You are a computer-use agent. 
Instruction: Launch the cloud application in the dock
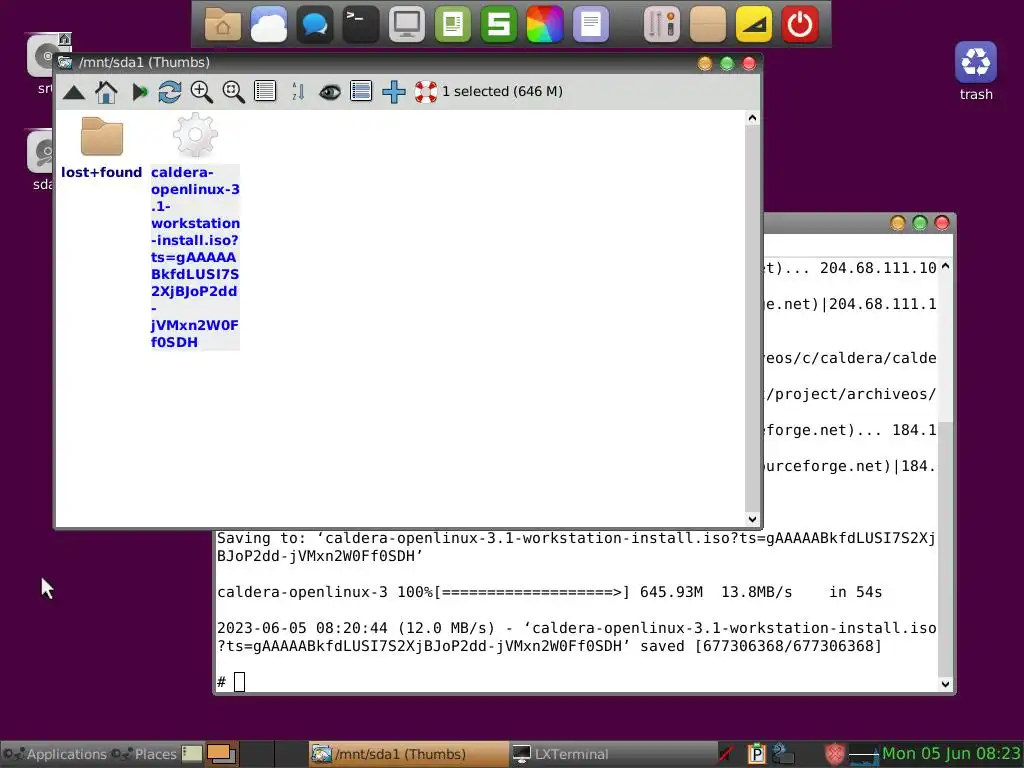(269, 25)
